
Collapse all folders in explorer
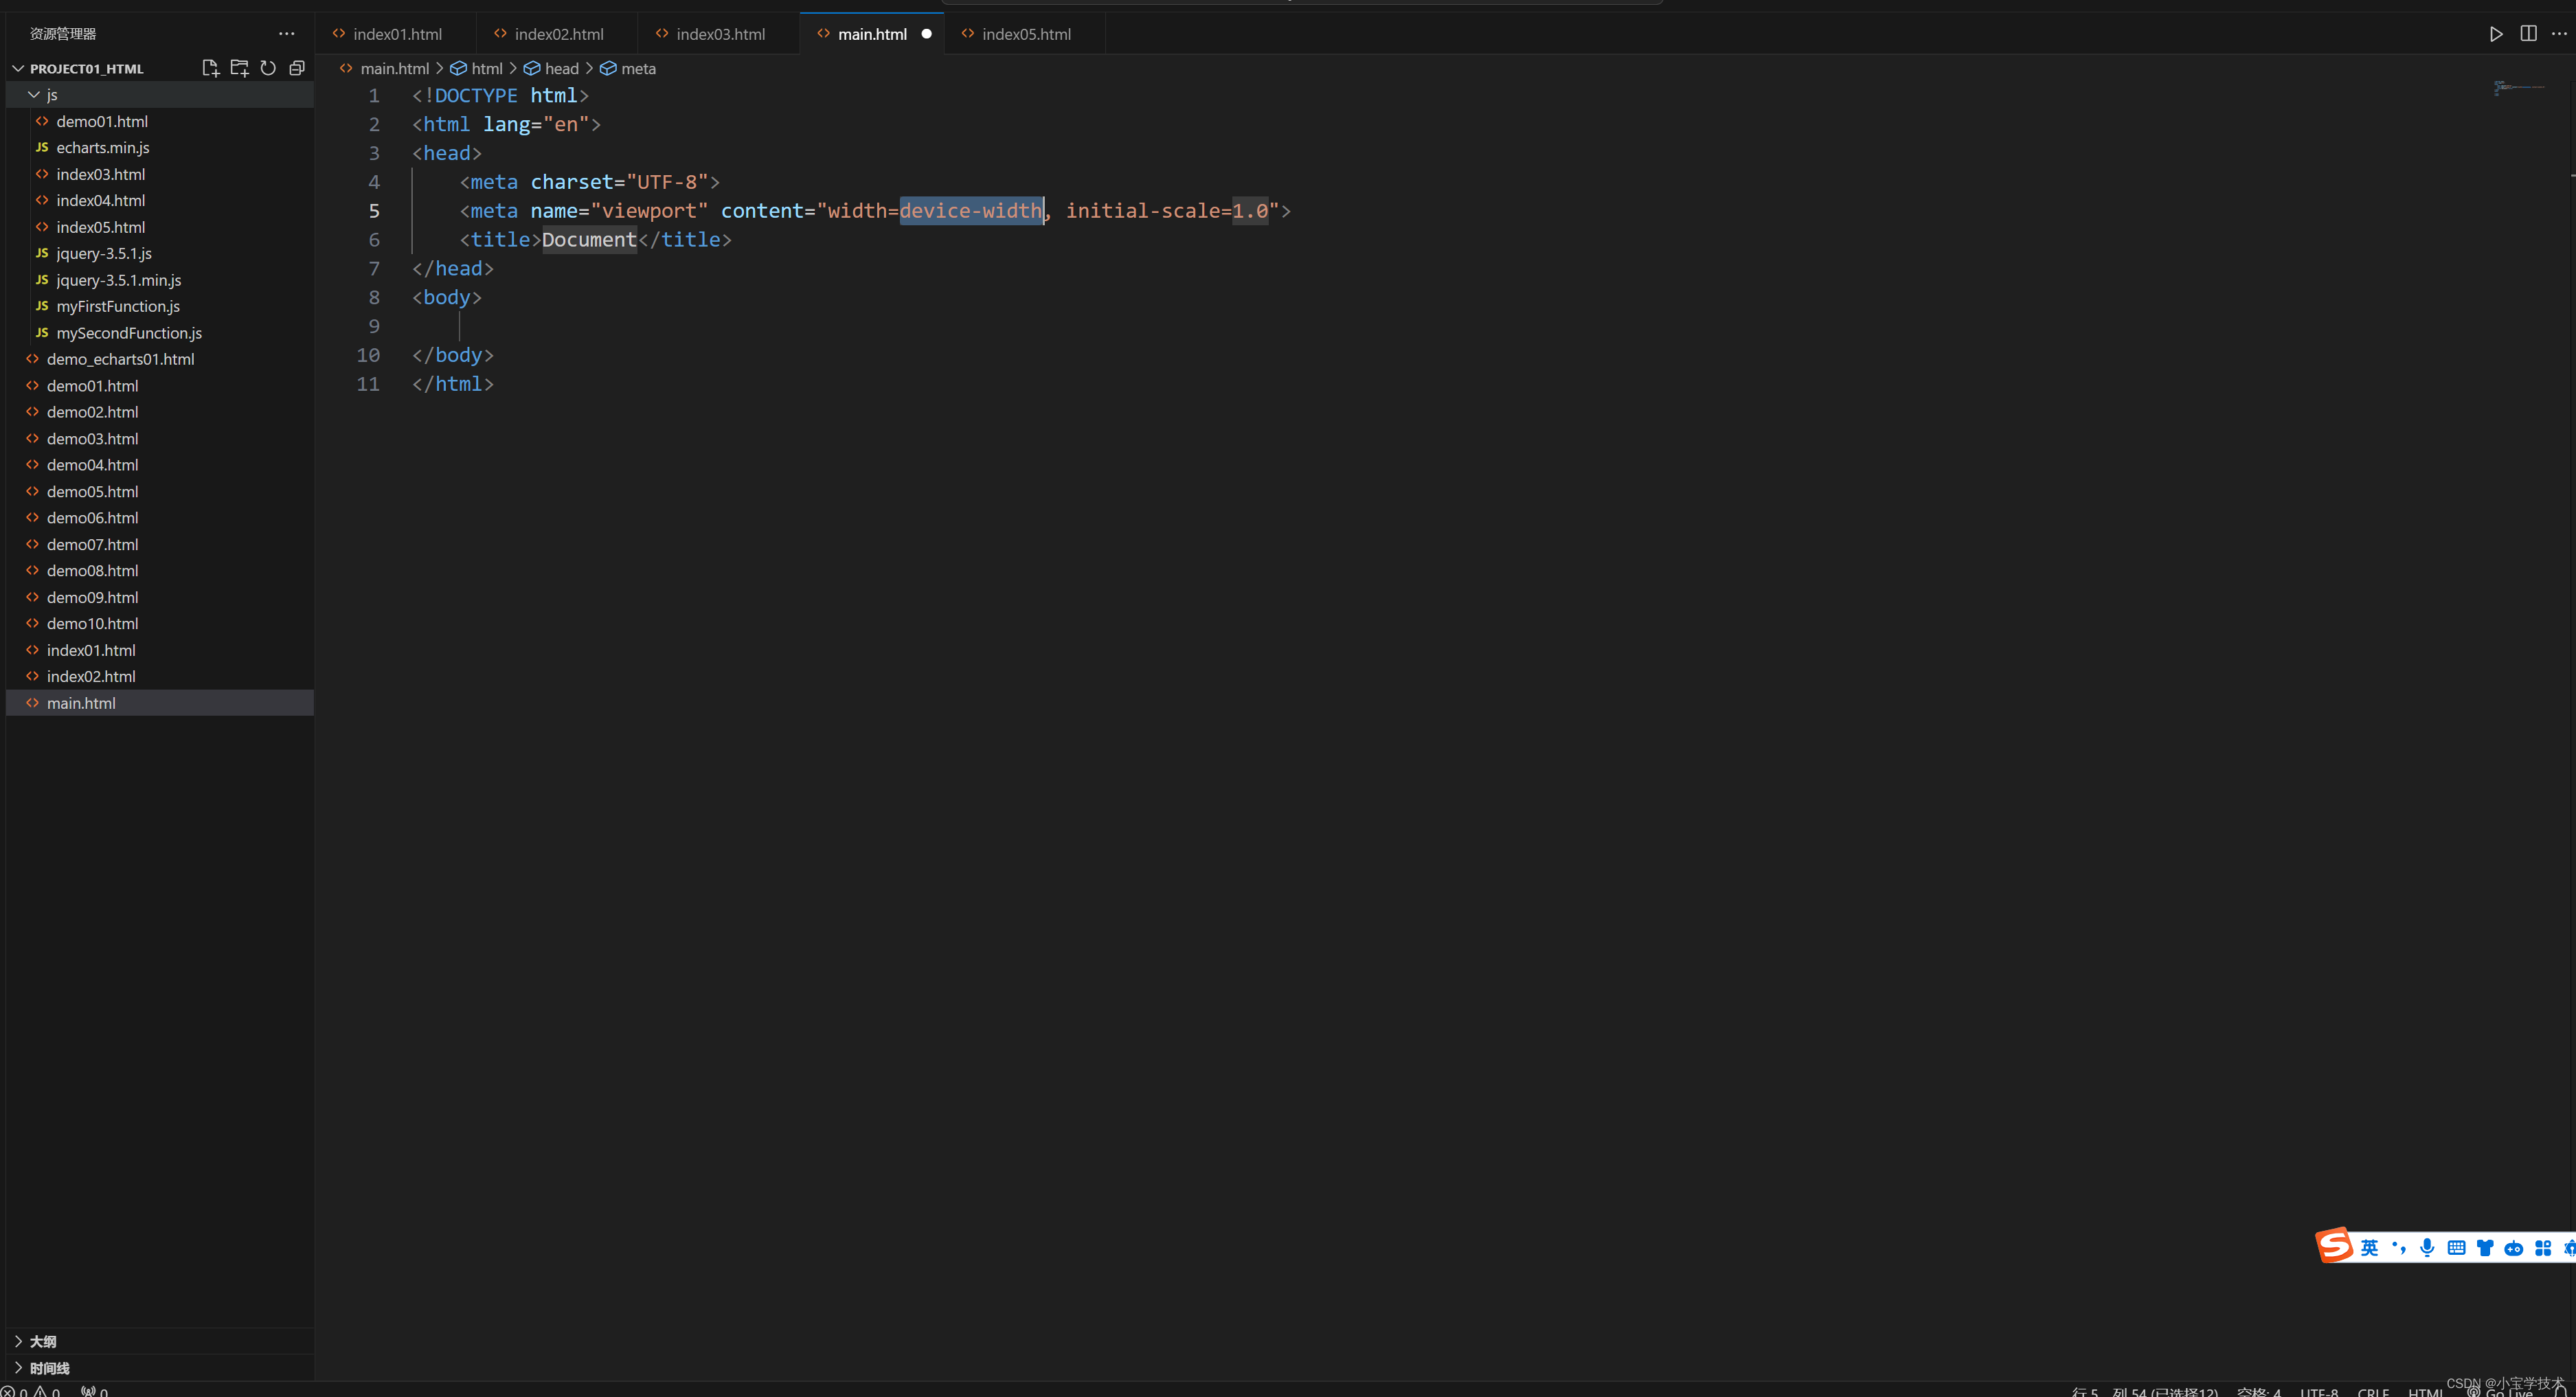pyautogui.click(x=297, y=68)
